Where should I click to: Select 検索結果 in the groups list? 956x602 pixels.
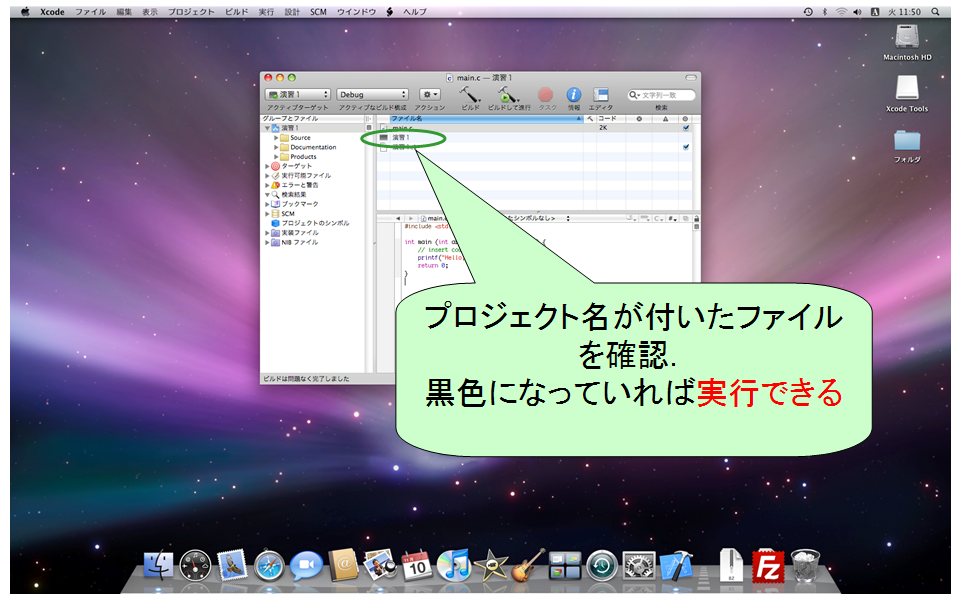pos(289,195)
